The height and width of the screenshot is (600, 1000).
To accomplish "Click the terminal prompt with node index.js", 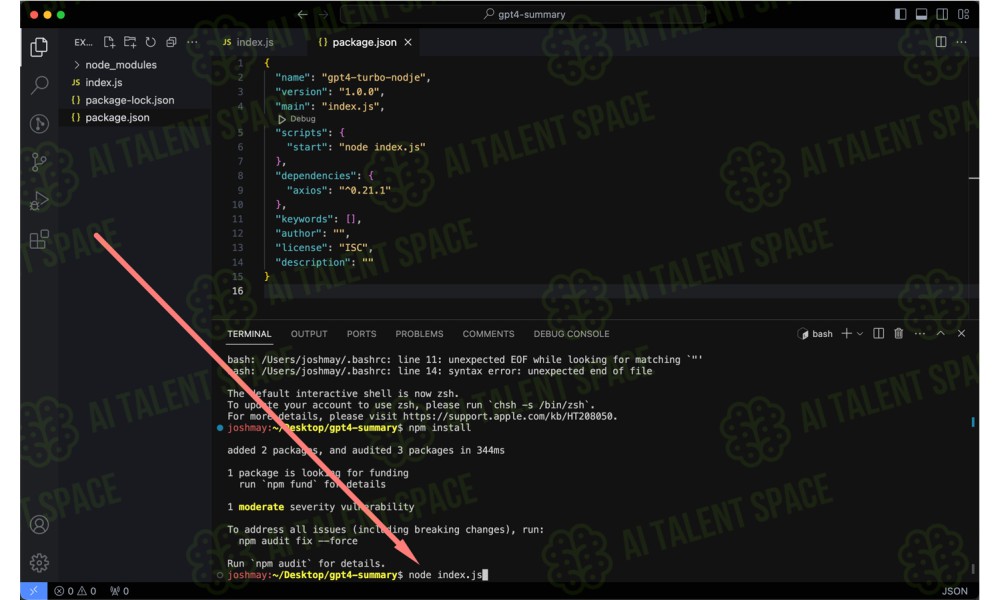I will (357, 575).
